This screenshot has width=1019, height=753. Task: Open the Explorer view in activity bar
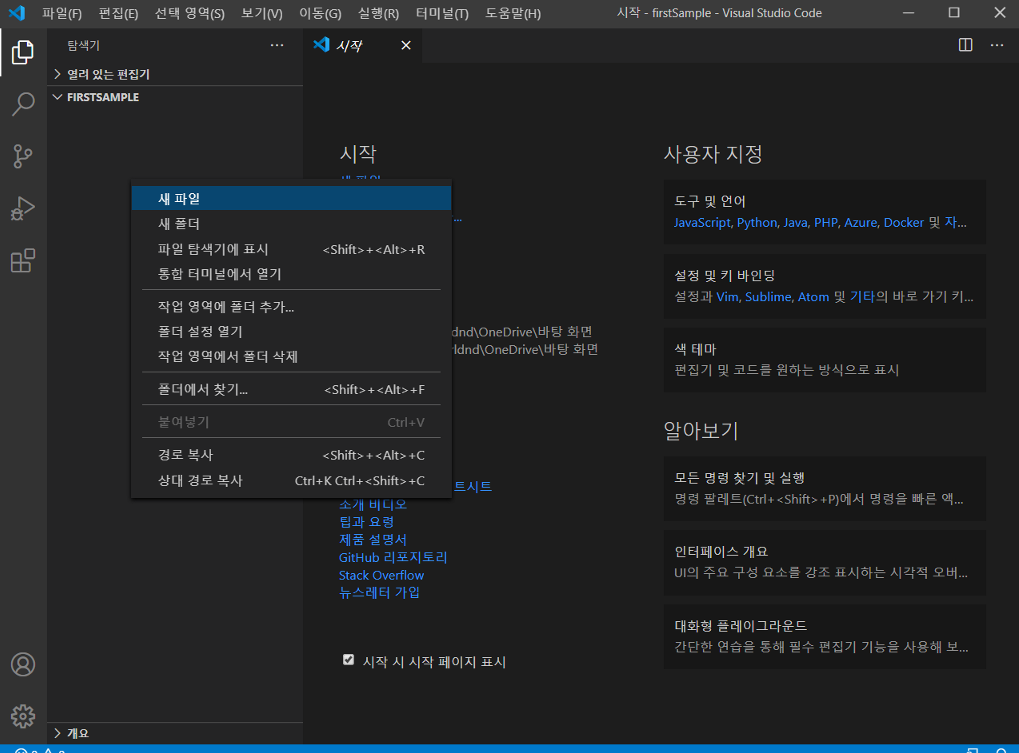(23, 52)
